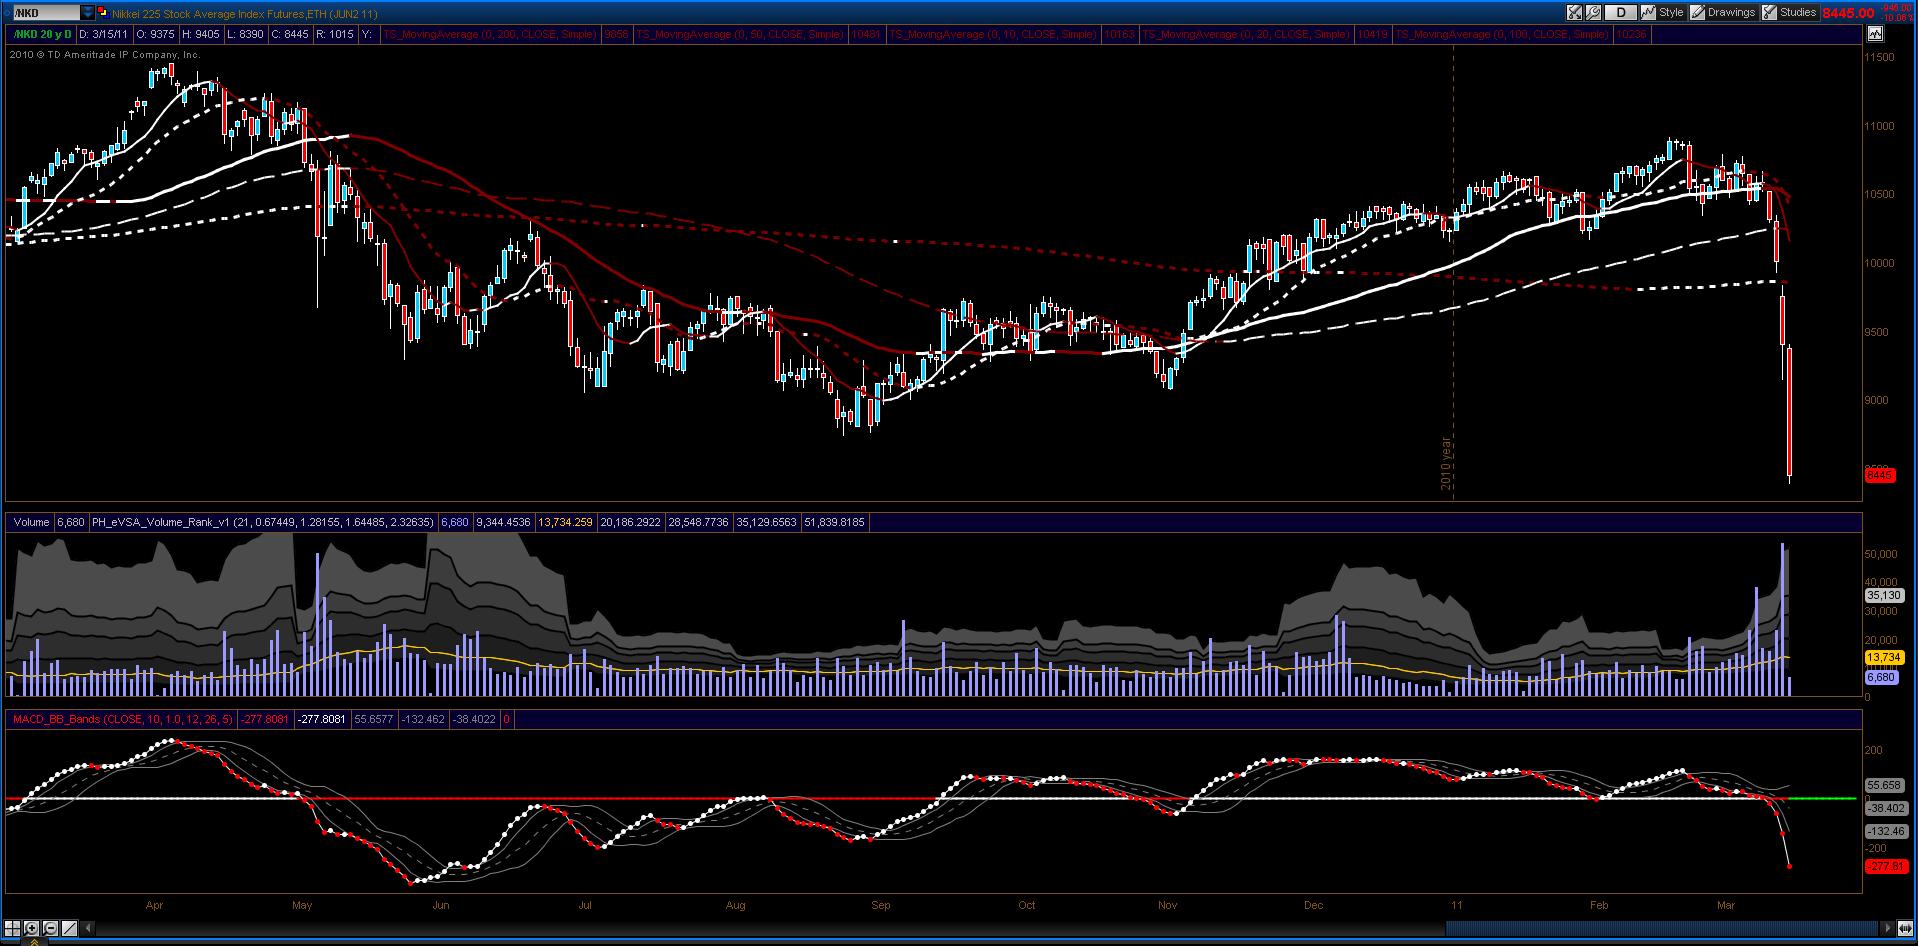This screenshot has width=1918, height=946.
Task: Click the range value R: 1015
Action: pyautogui.click(x=334, y=34)
